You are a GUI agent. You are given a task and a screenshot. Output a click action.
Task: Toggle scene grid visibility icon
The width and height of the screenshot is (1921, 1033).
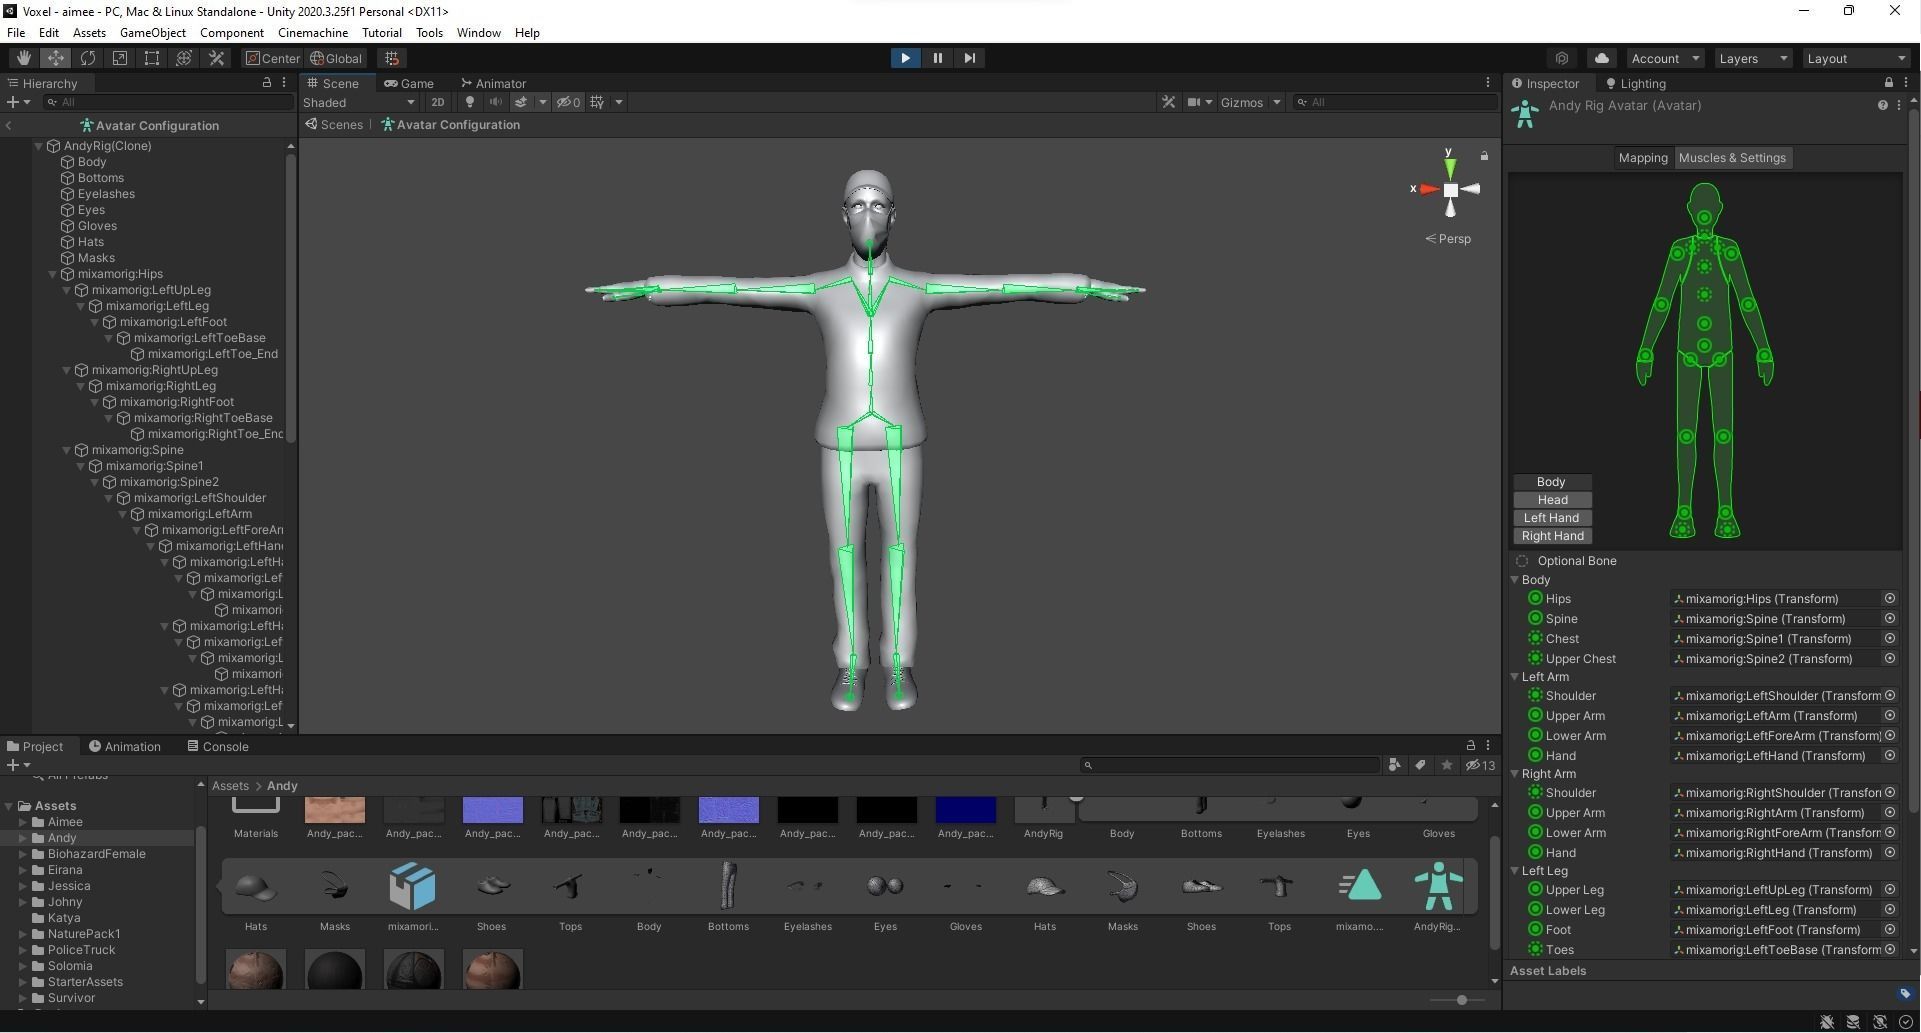click(x=598, y=102)
